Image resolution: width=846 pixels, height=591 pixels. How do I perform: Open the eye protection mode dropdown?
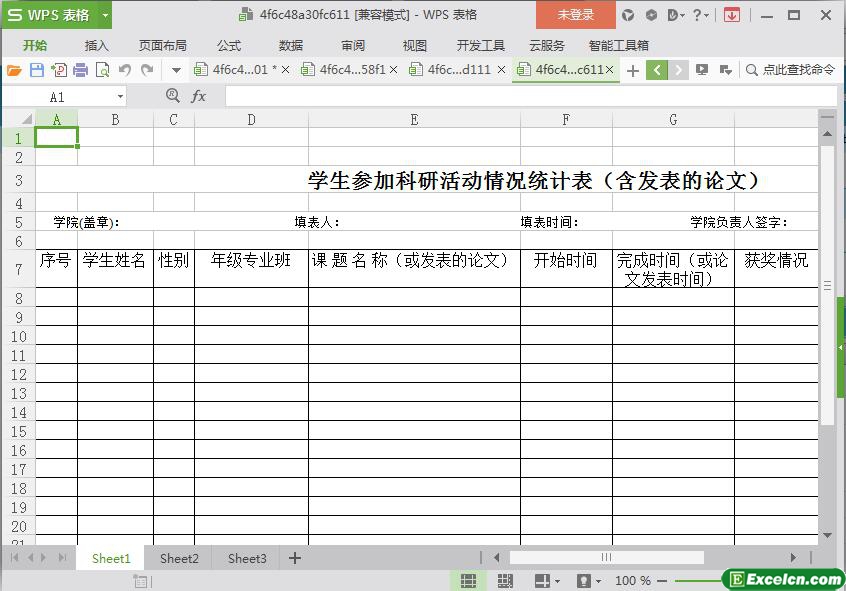coord(599,581)
